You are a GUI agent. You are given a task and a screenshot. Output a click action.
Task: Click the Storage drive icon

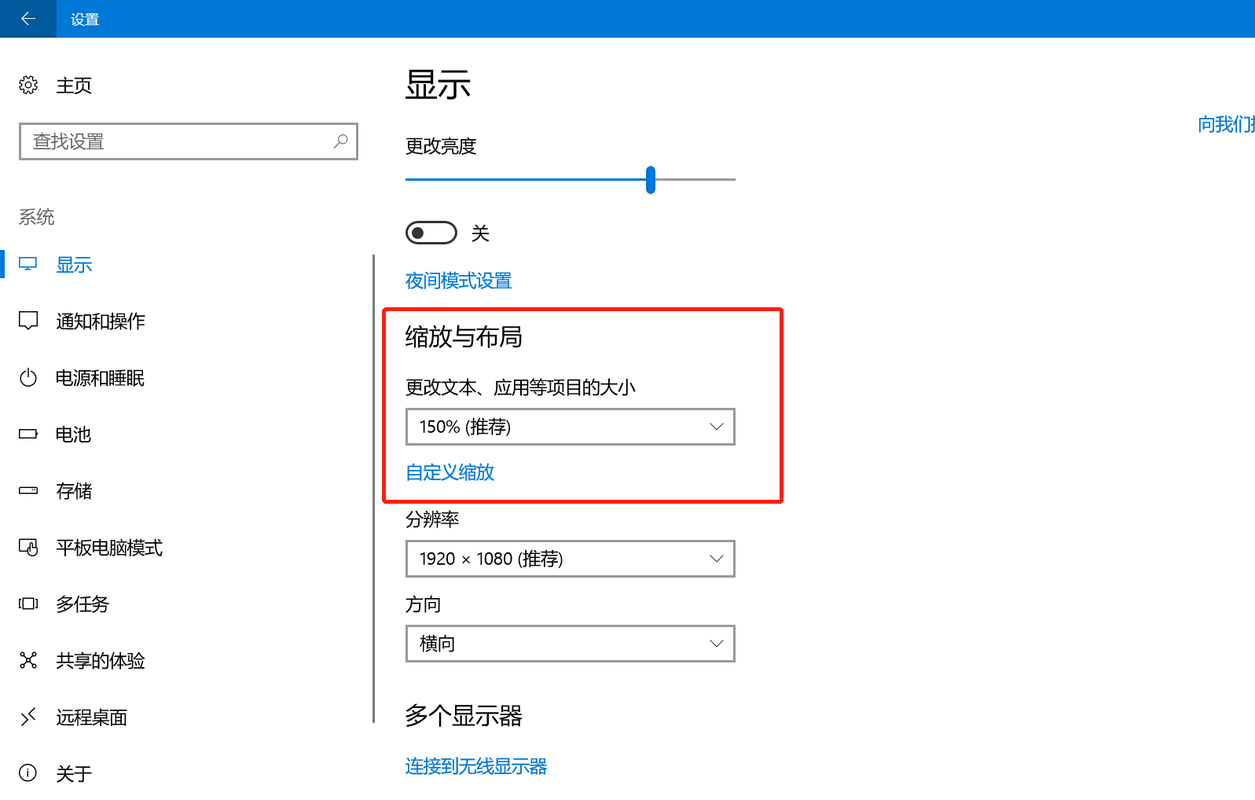click(x=28, y=491)
